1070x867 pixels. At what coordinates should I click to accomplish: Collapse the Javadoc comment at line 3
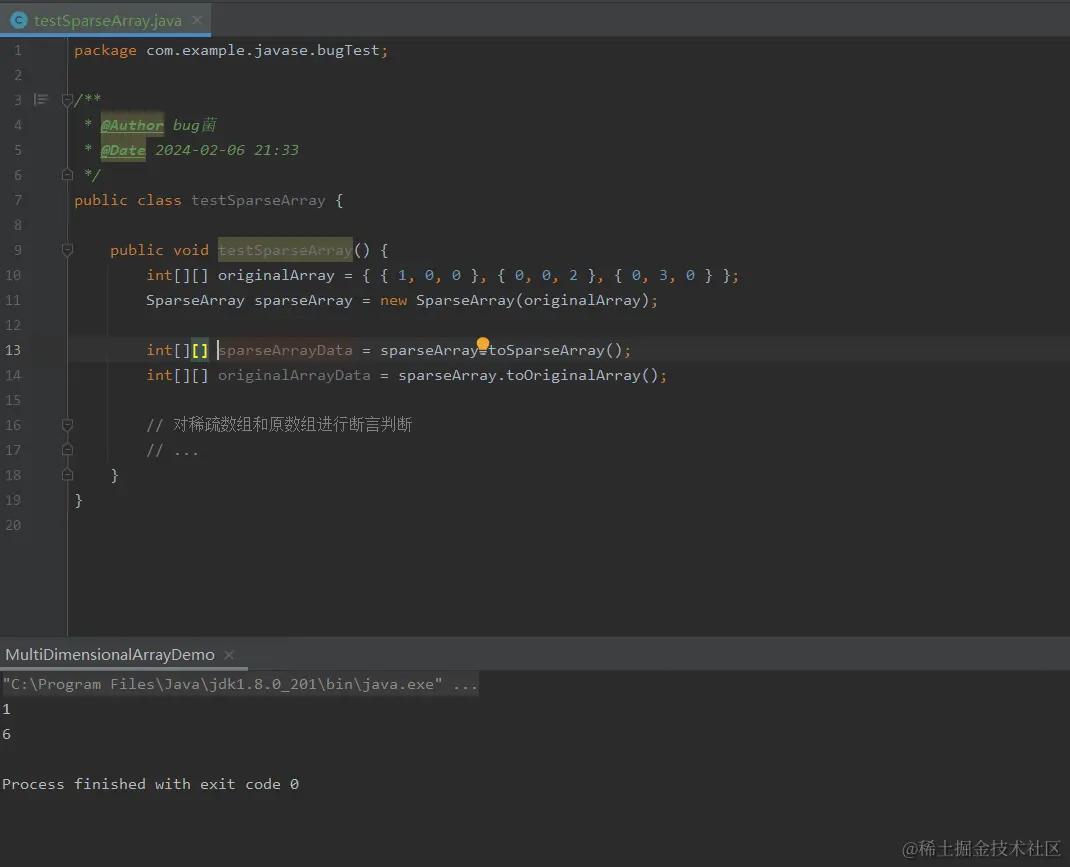click(67, 100)
